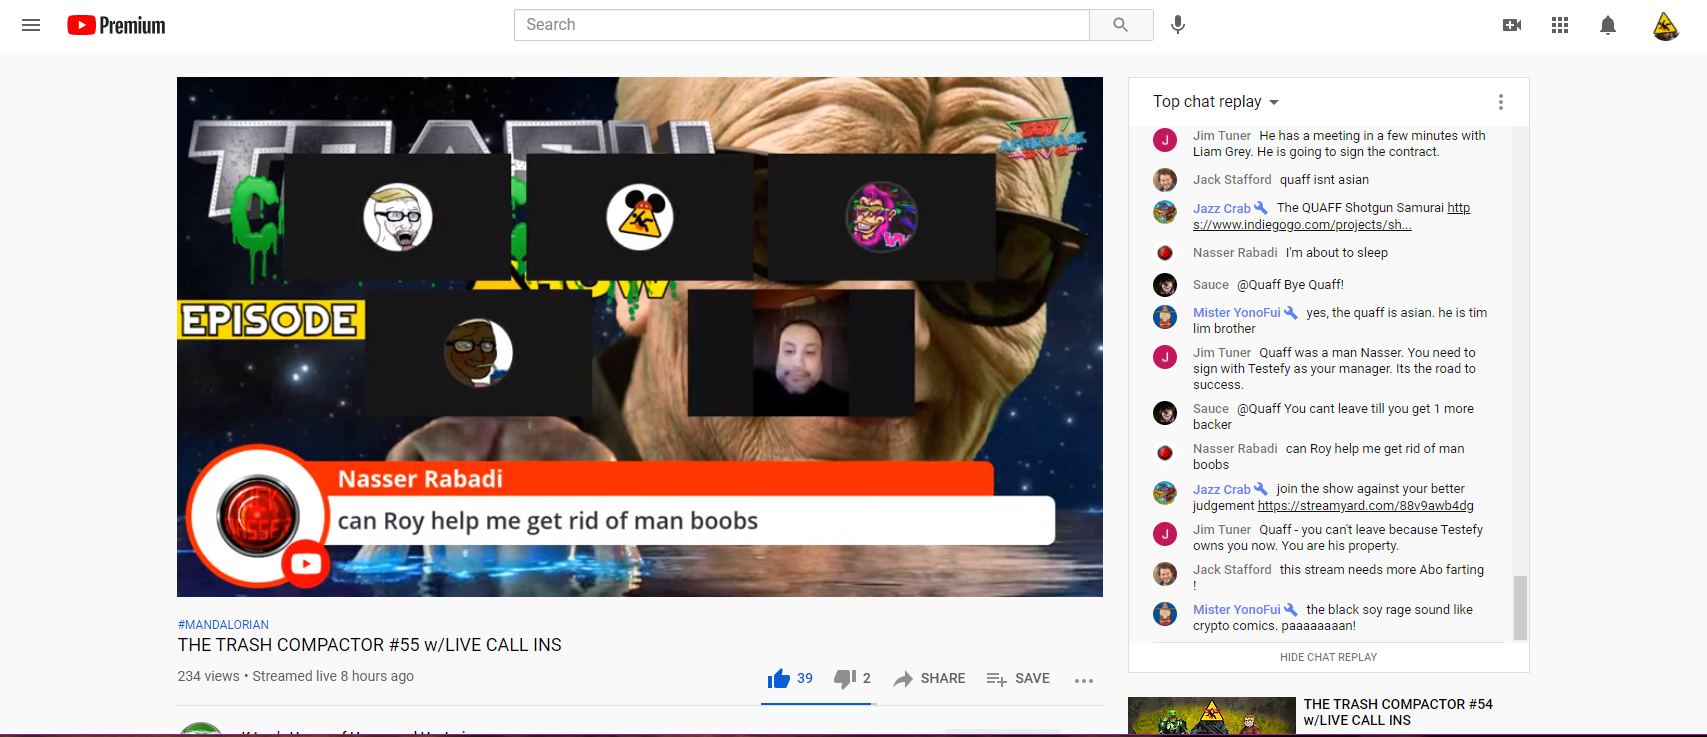
Task: Click Jim Tuner's avatar by 'Testefy owns you now'
Action: 1165,534
